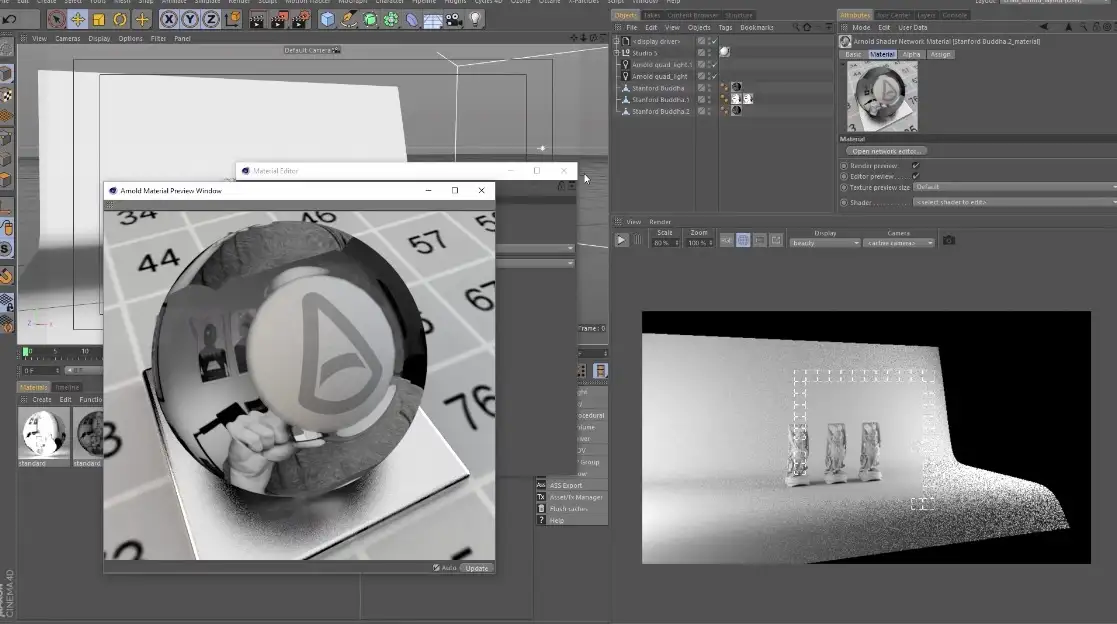Add a Light bulb object
The height and width of the screenshot is (624, 1117).
coord(475,19)
